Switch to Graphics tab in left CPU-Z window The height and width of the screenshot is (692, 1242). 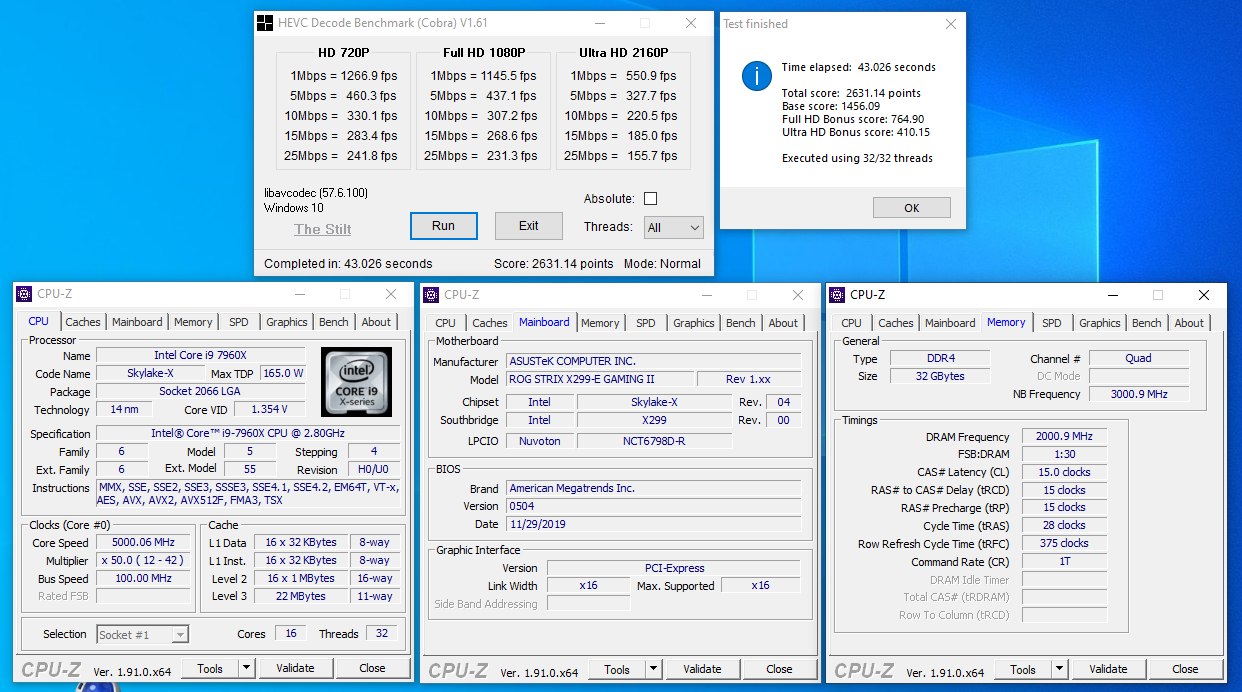[x=287, y=322]
